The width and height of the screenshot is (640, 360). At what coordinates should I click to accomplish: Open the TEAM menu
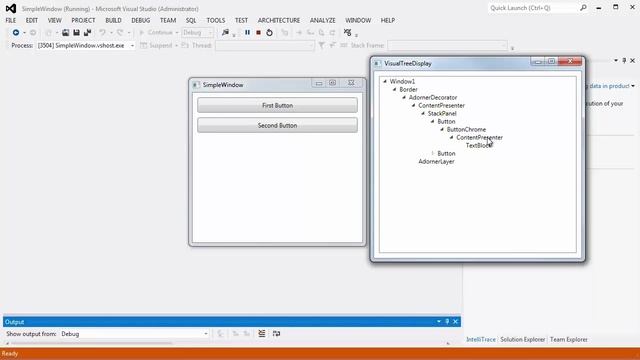168,20
